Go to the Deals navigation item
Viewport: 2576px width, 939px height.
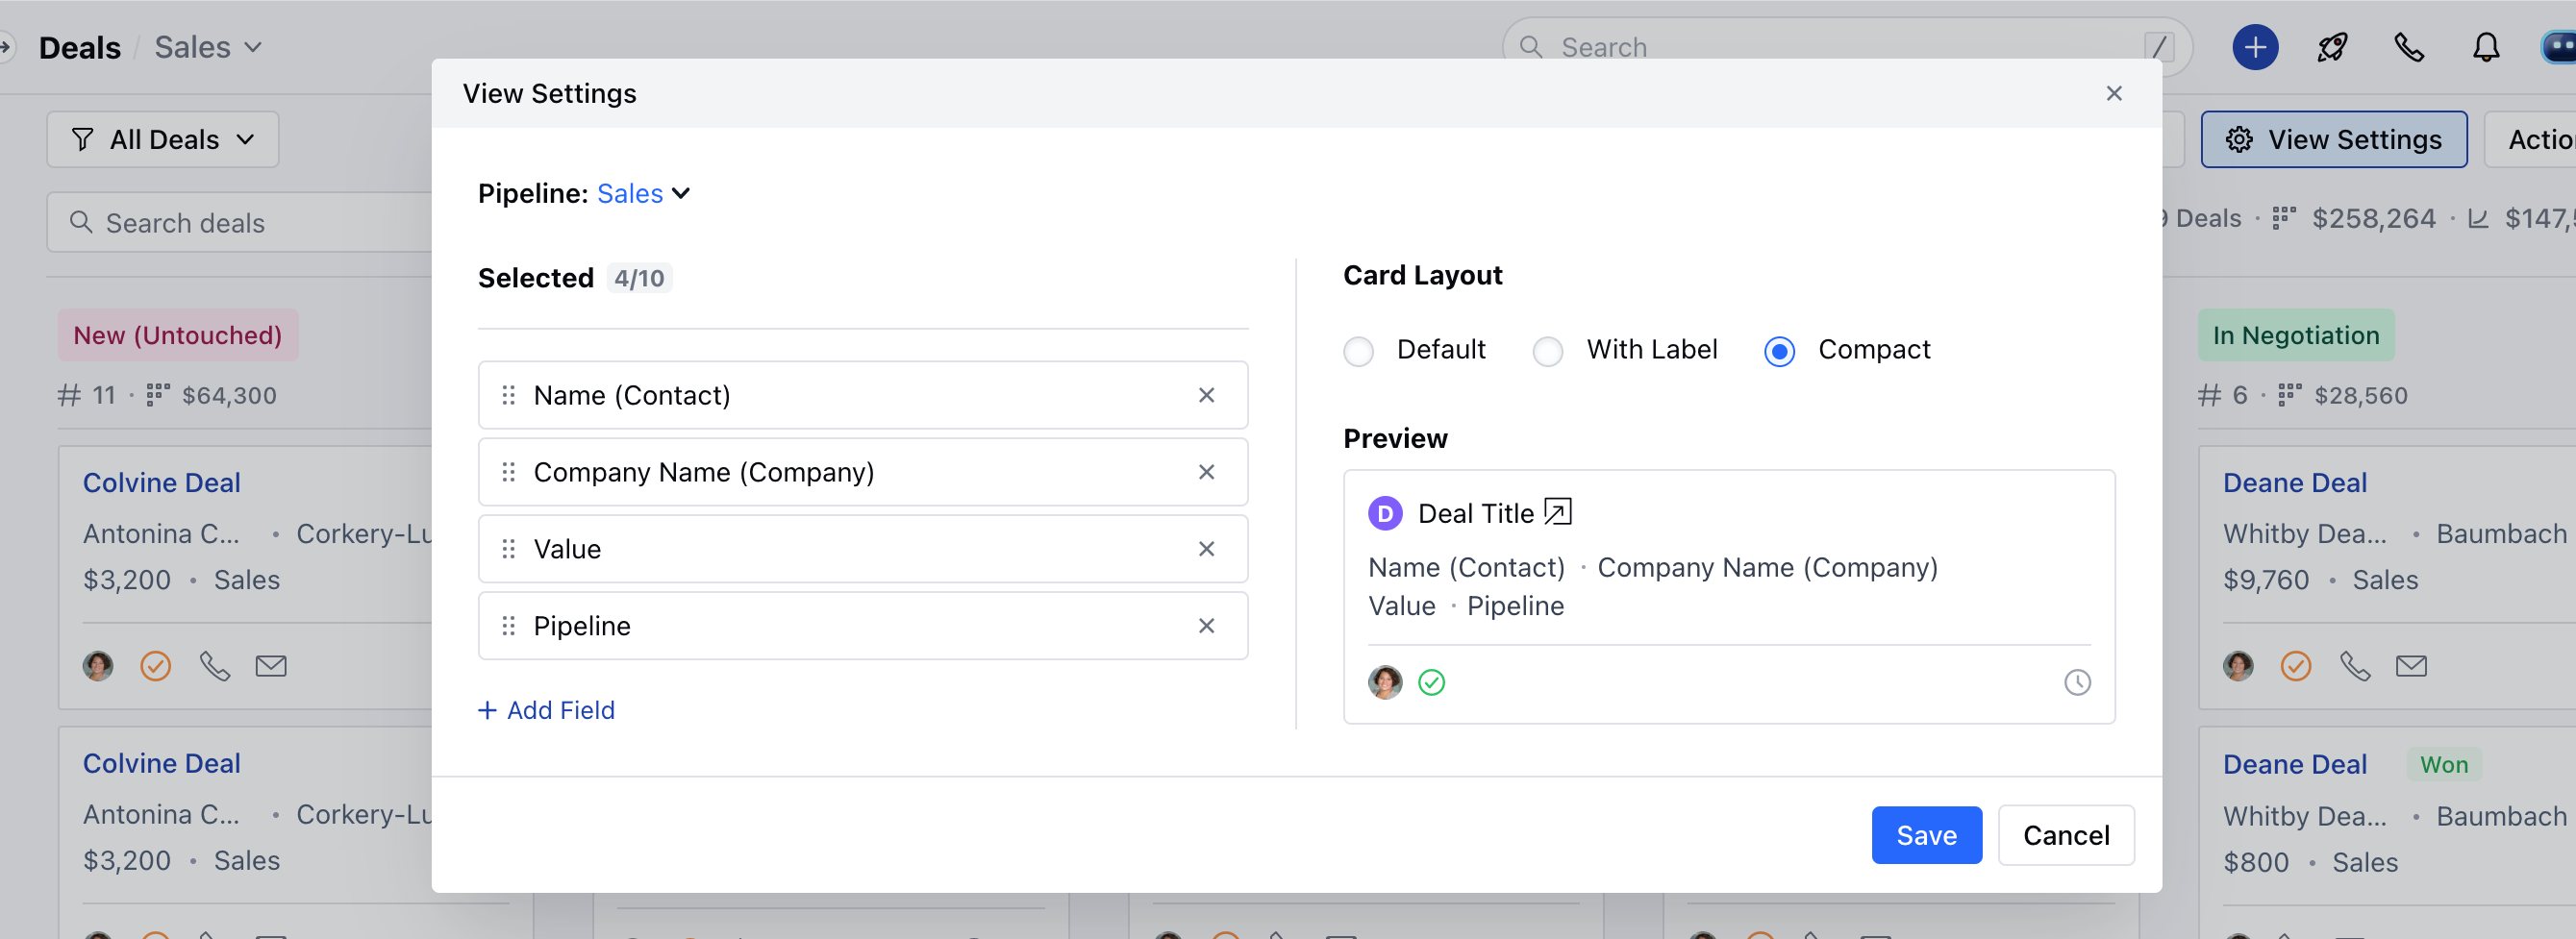(x=79, y=46)
